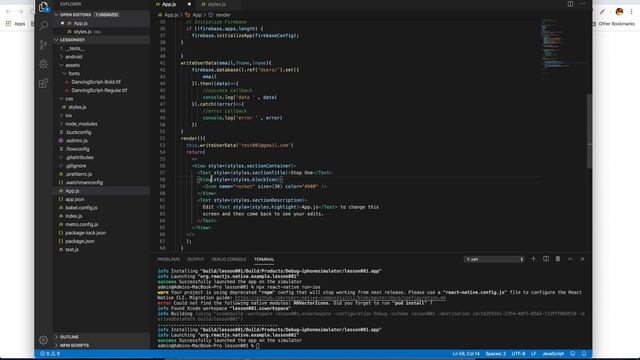Open the Explorer view in activity bar
The width and height of the screenshot is (640, 360).
click(44, 7)
